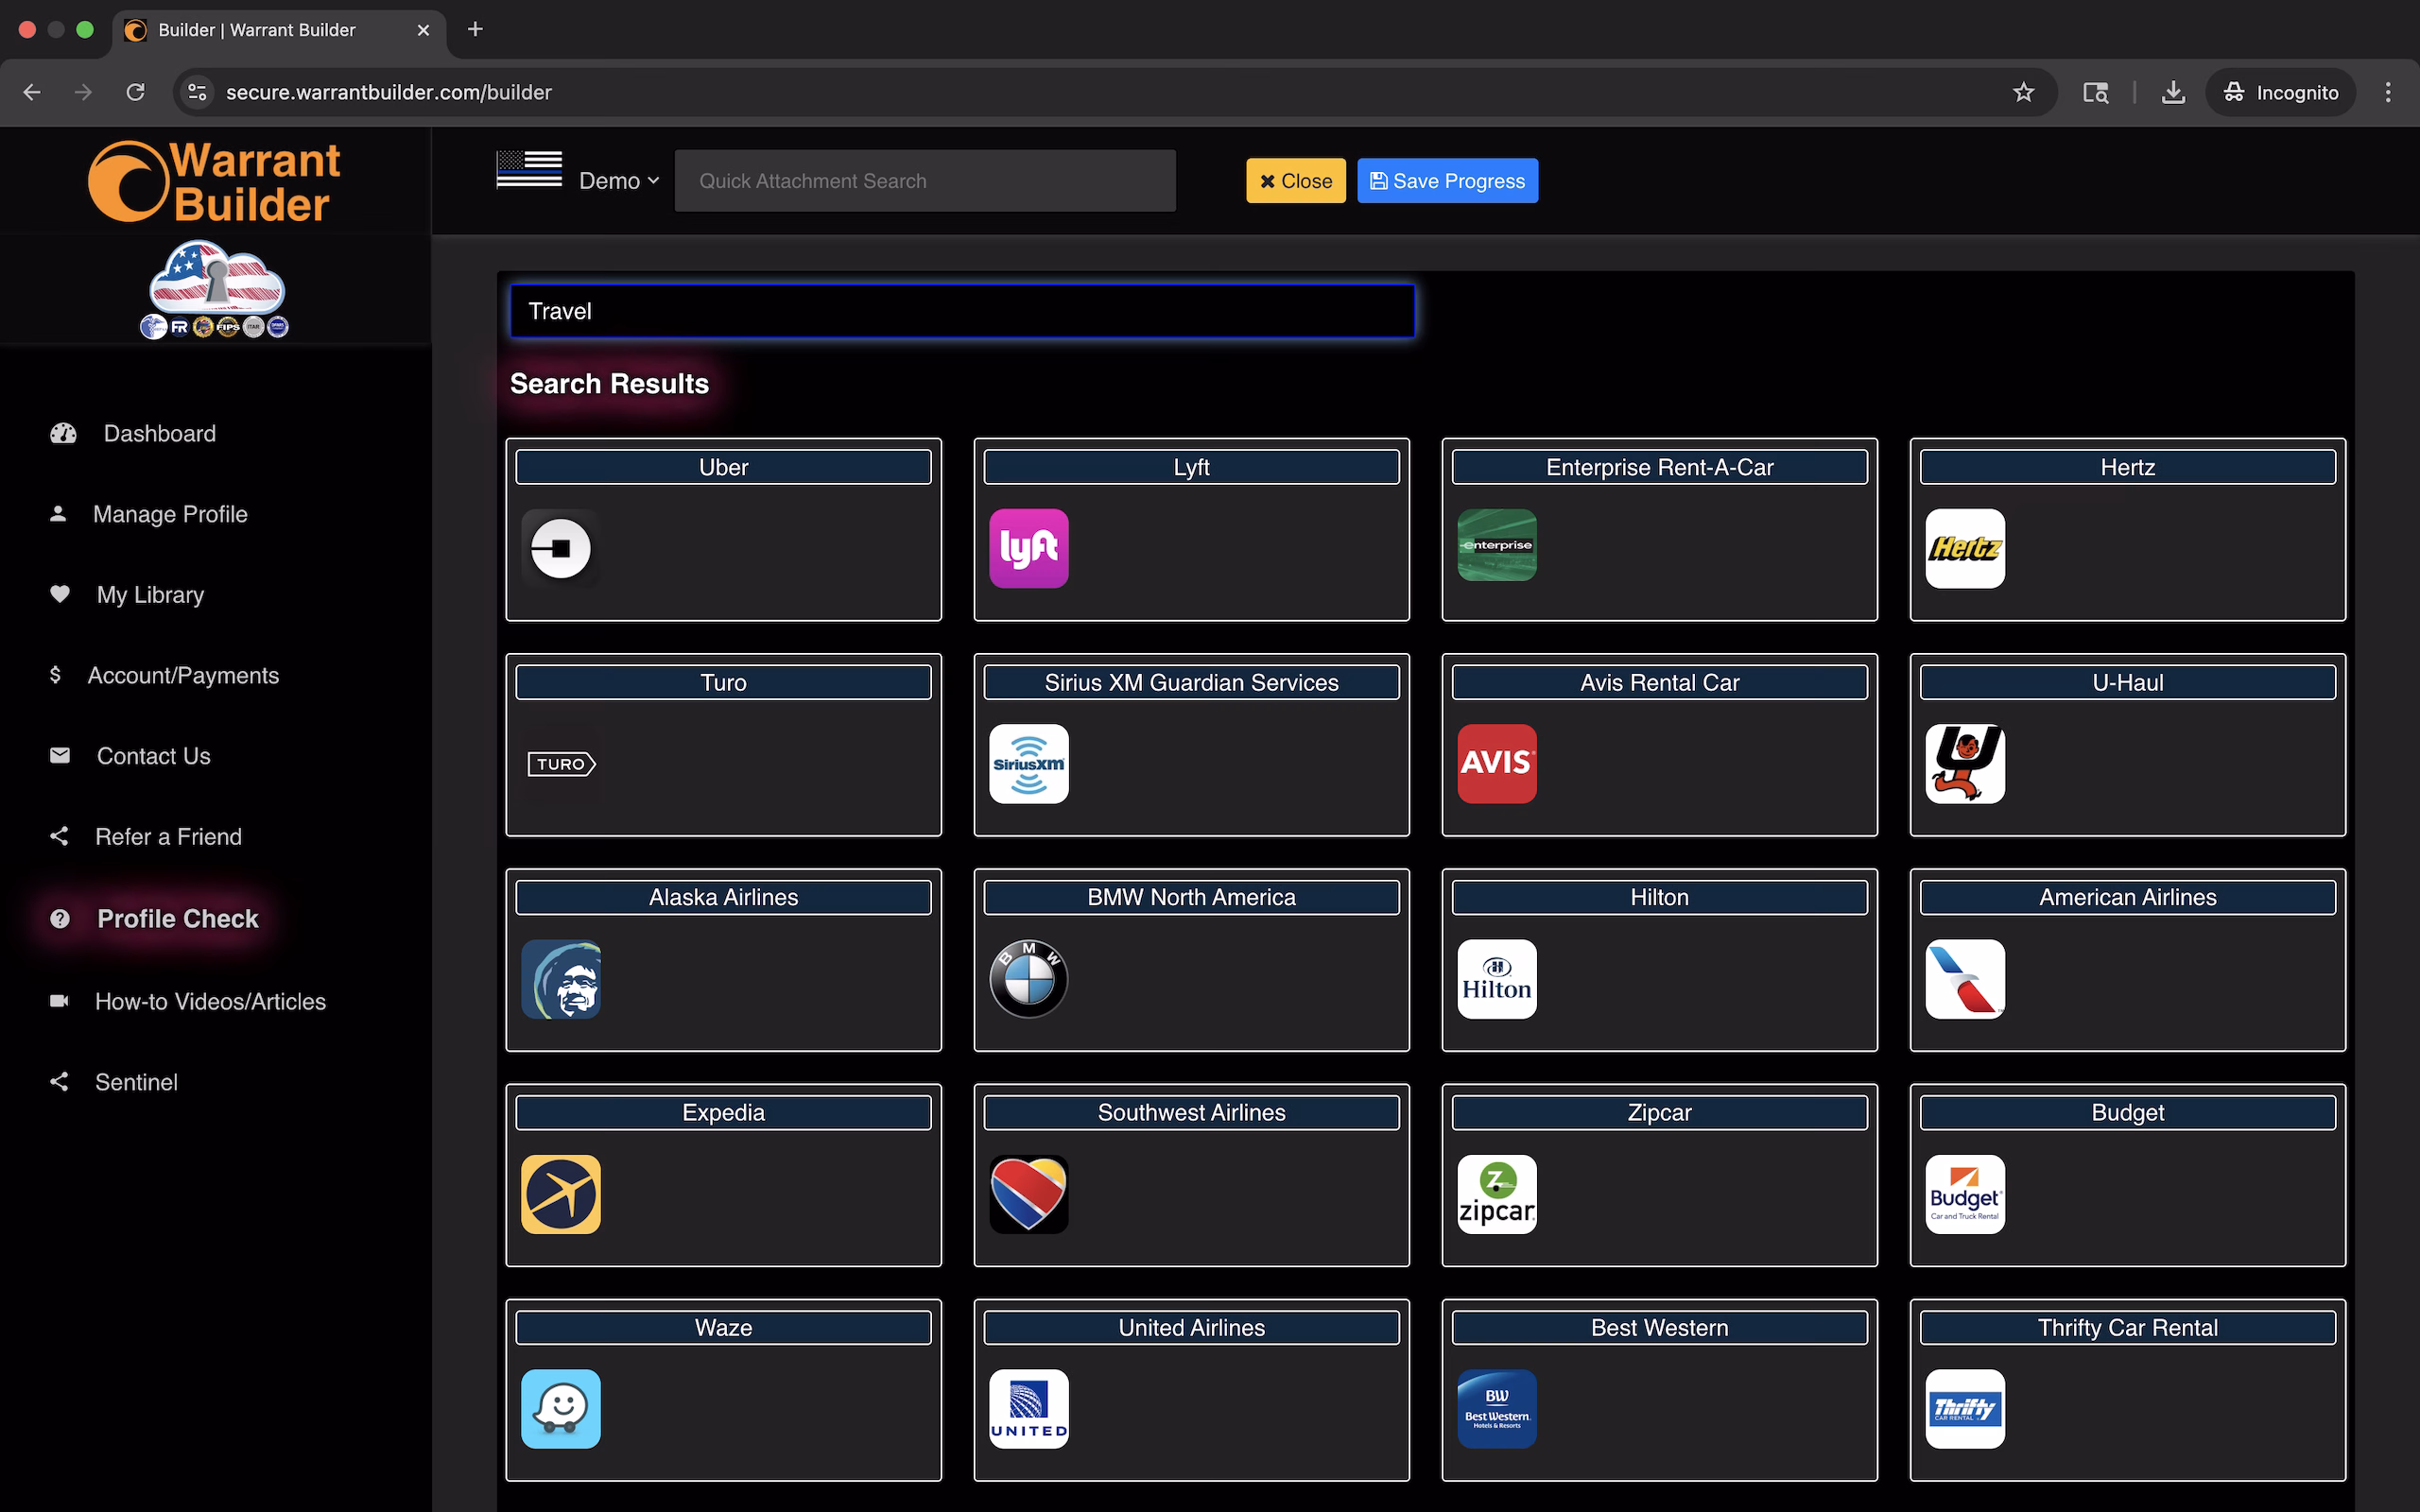This screenshot has width=2420, height=1512.
Task: Bookmark this page with star icon
Action: pyautogui.click(x=2023, y=92)
